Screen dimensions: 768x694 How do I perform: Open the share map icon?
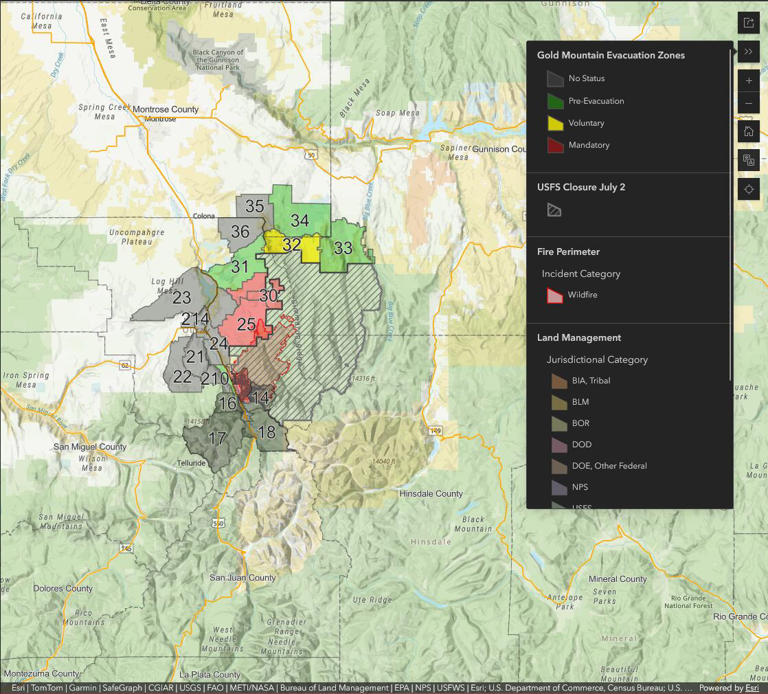[748, 23]
